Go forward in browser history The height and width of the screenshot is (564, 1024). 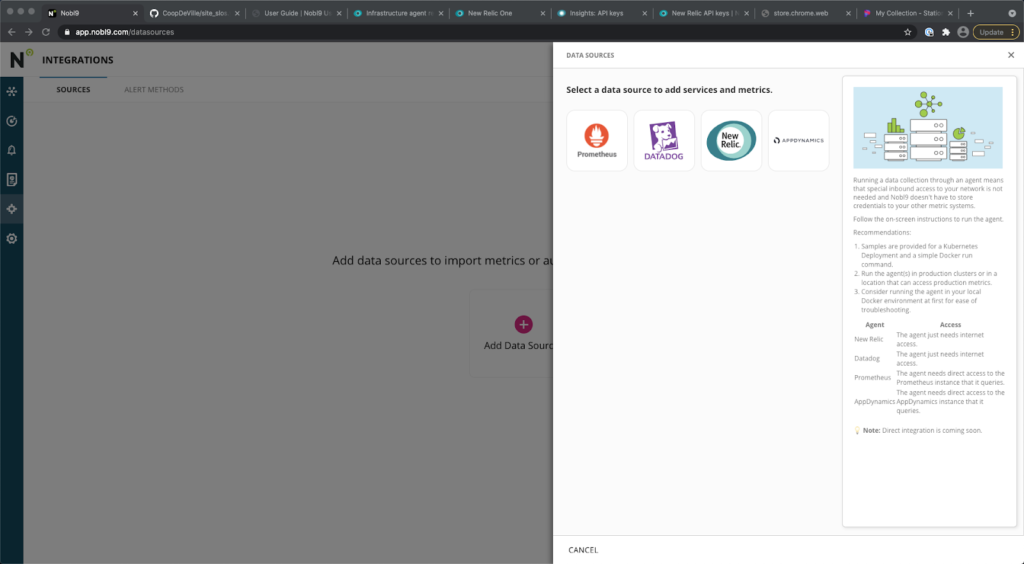pos(29,32)
